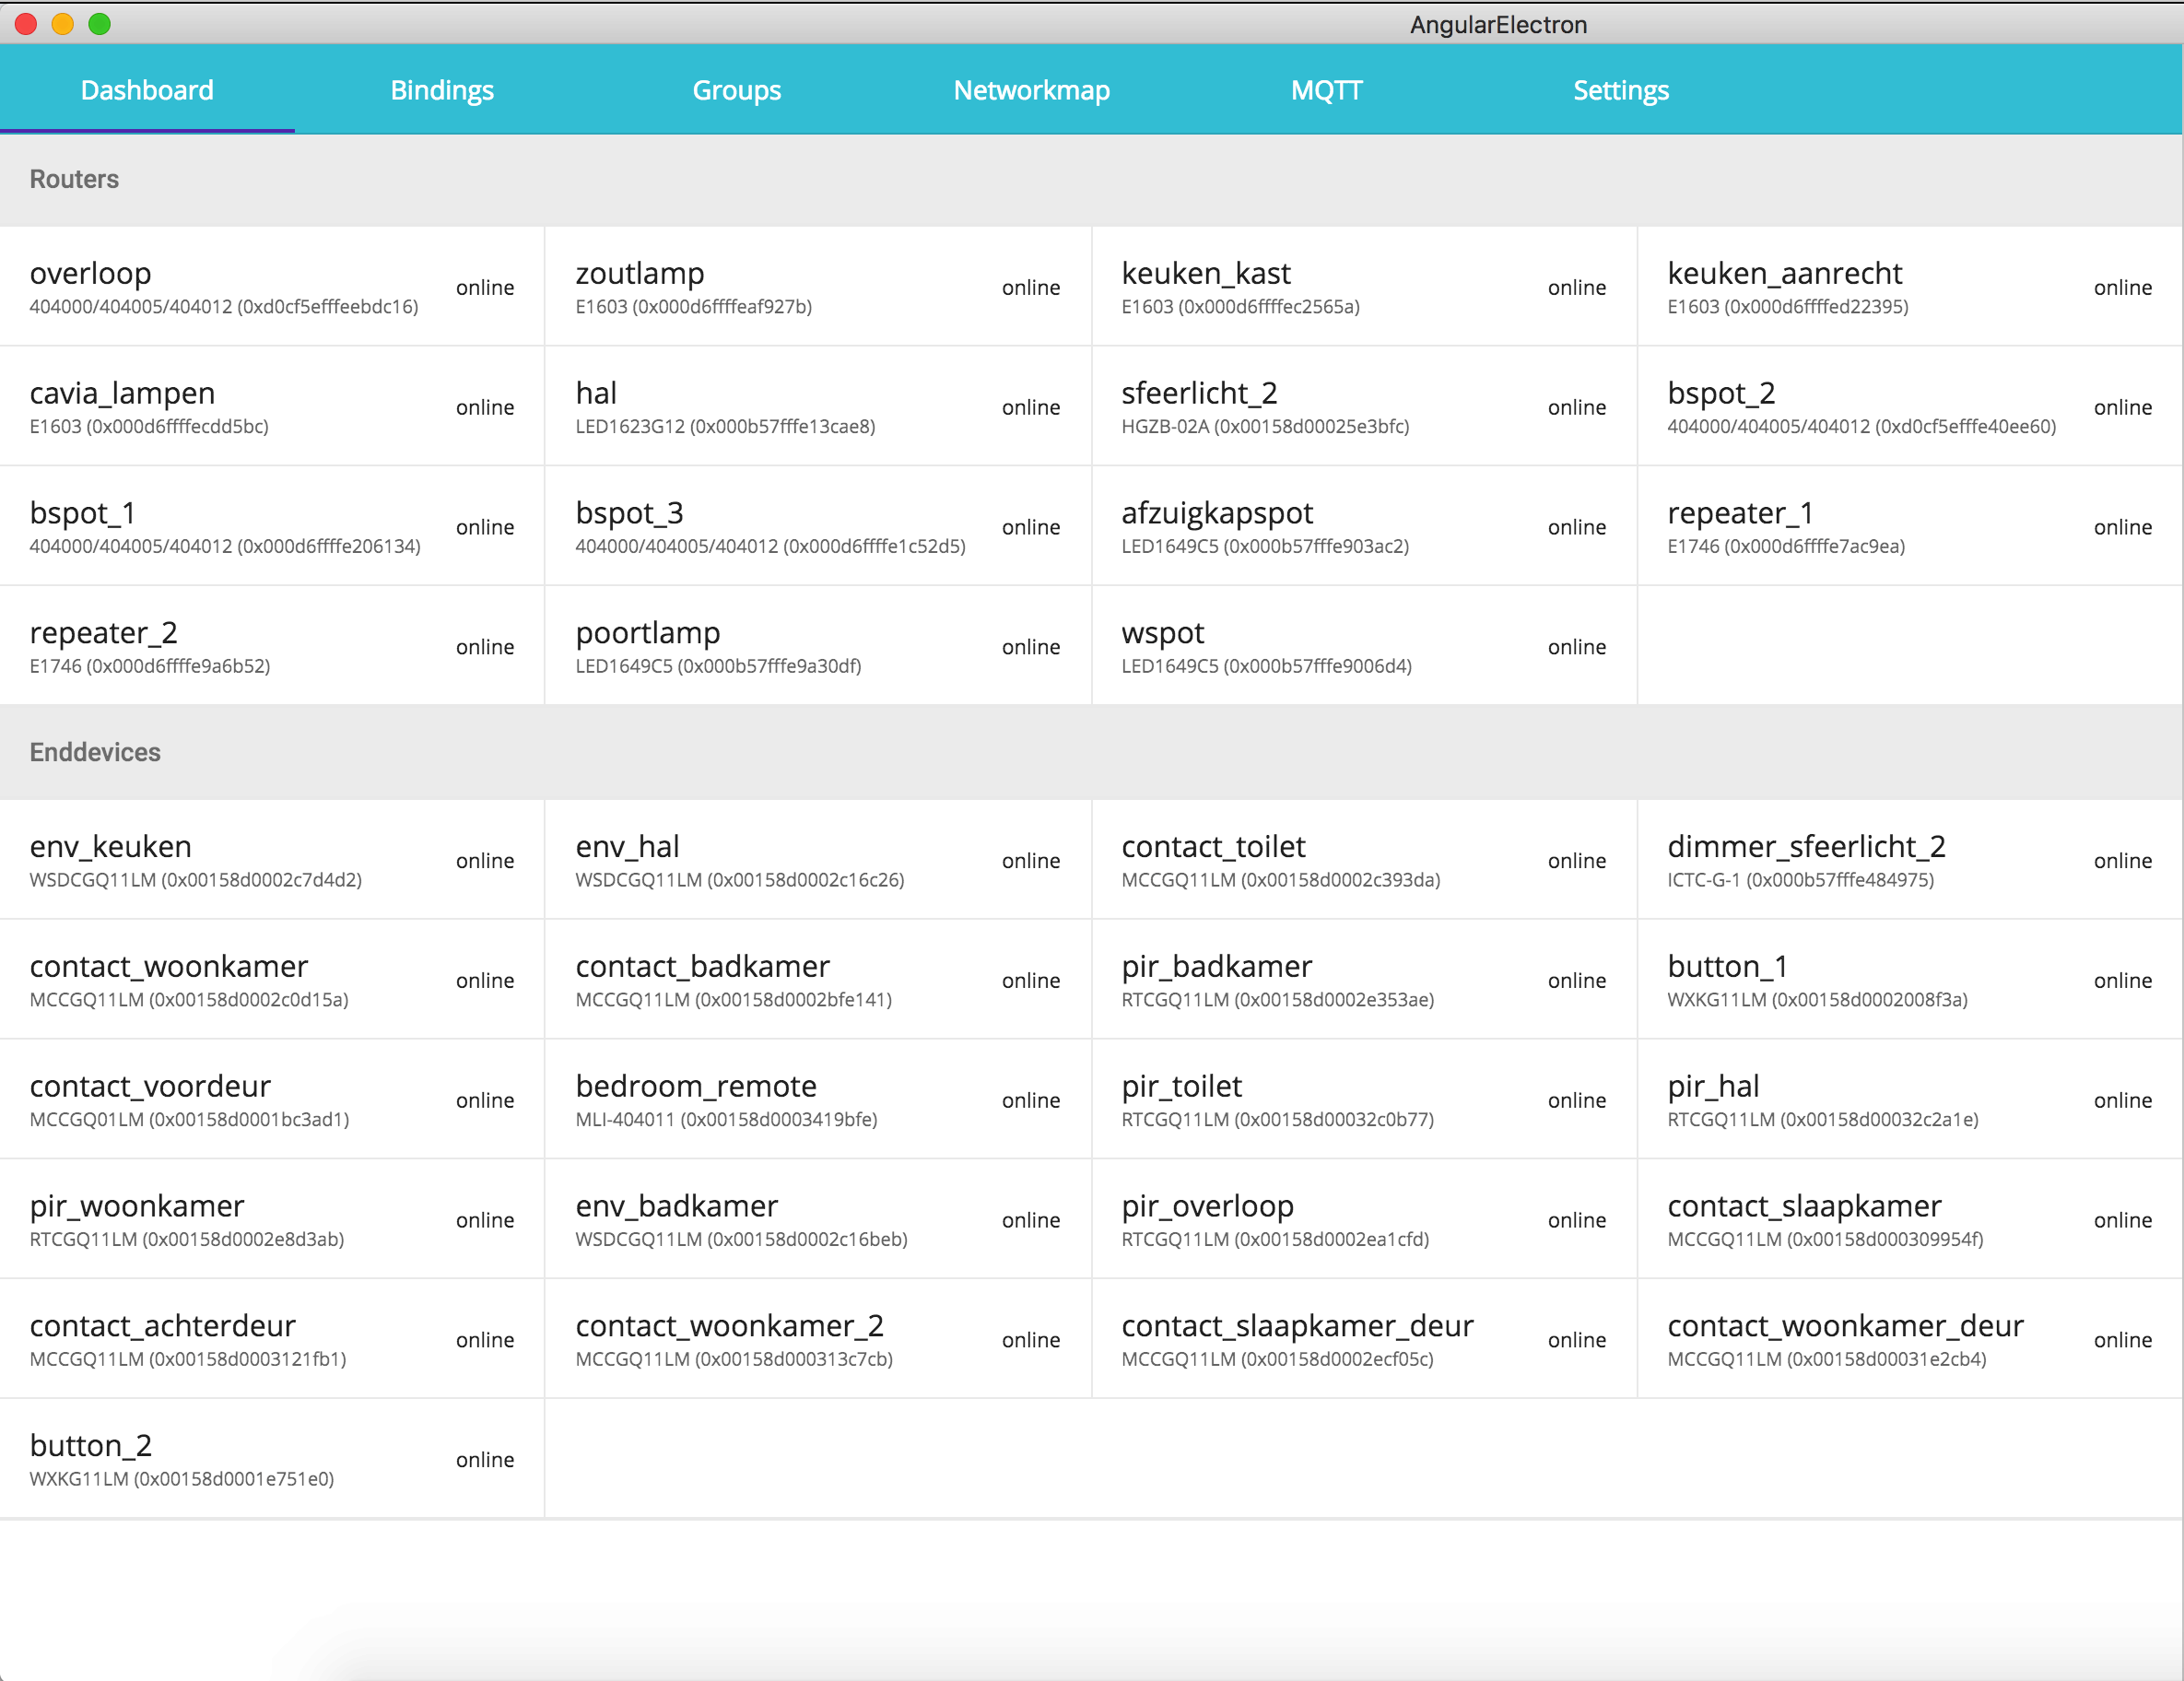2184x1681 pixels.
Task: Click the contact_woonkamer_deur device
Action: pyautogui.click(x=1909, y=1340)
